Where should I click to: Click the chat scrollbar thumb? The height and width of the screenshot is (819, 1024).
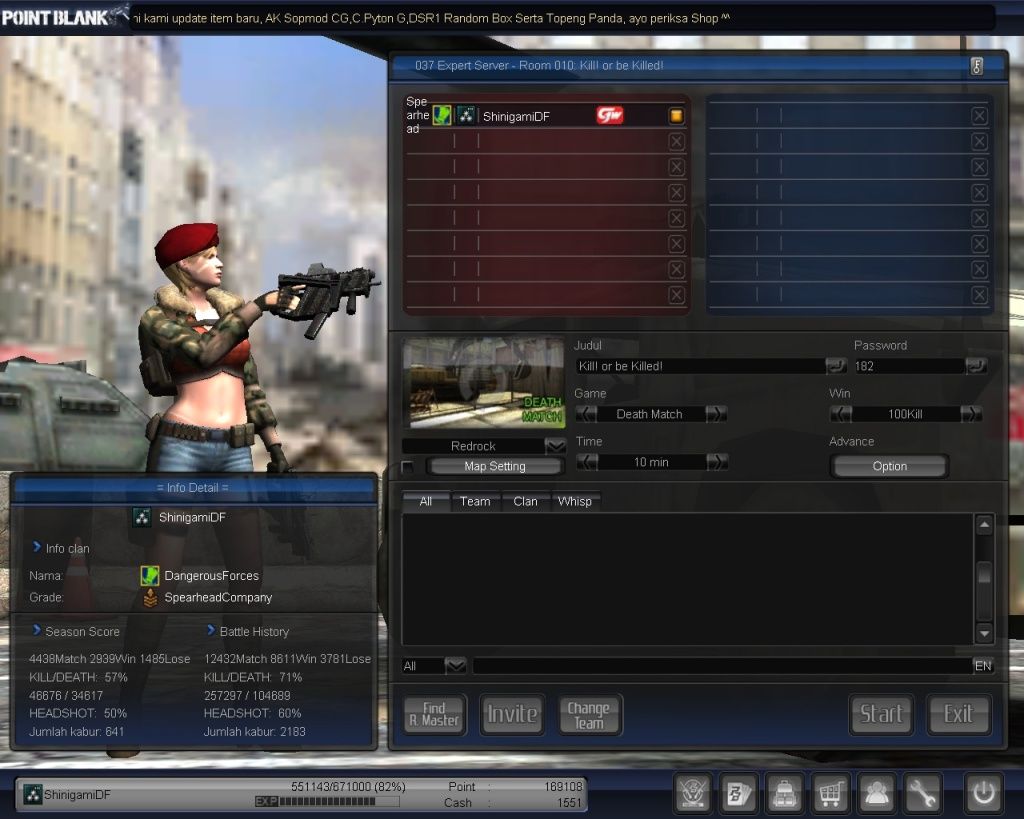click(x=984, y=573)
